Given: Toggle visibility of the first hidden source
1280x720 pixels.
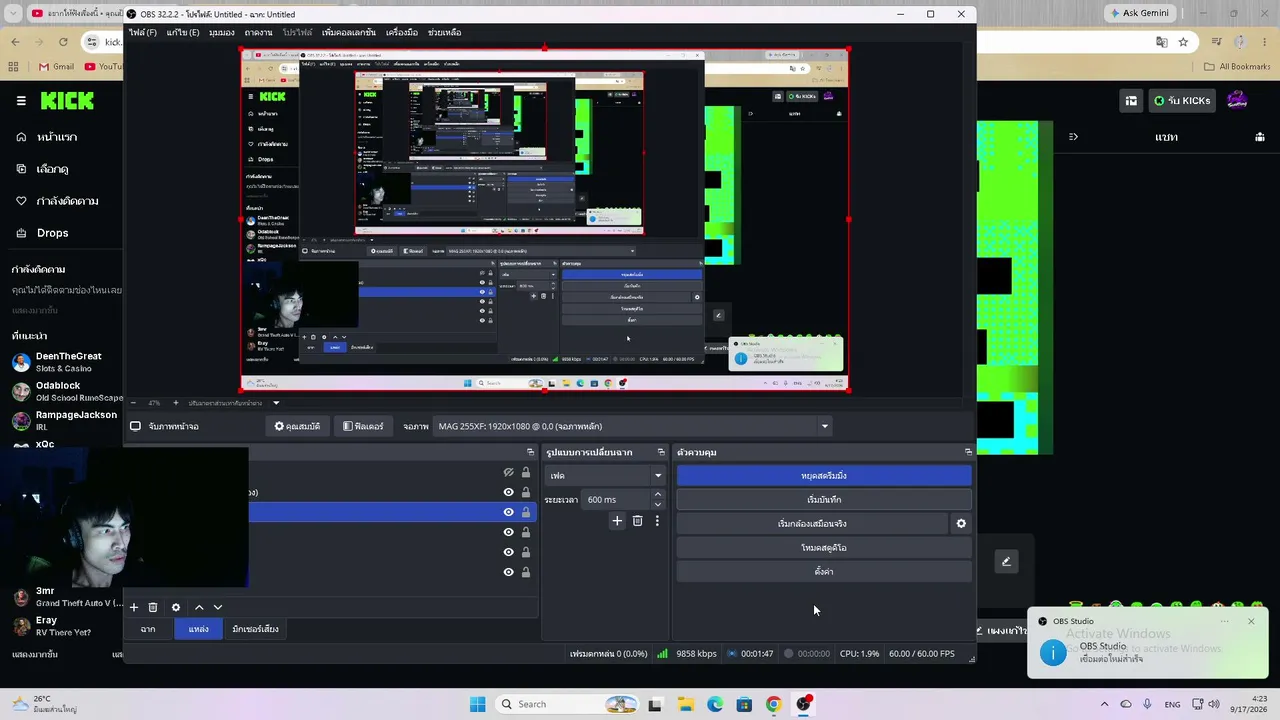Looking at the screenshot, I should 508,472.
